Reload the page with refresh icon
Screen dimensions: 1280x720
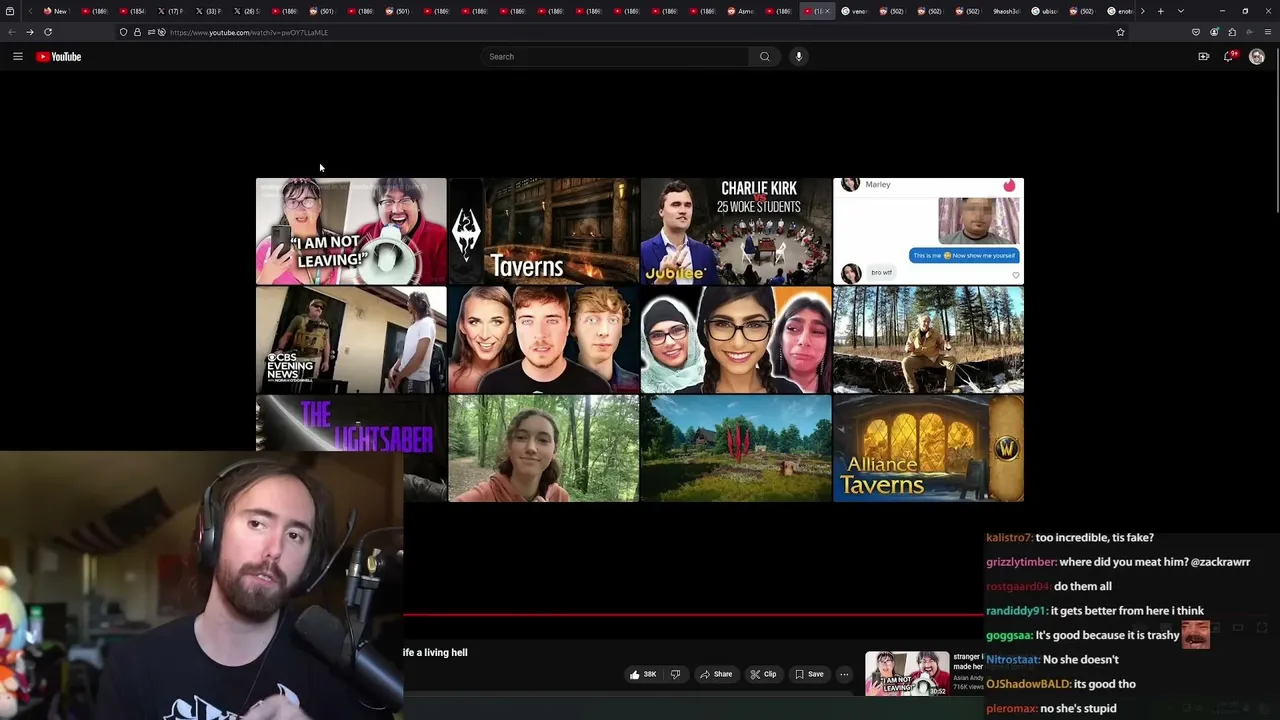48,32
